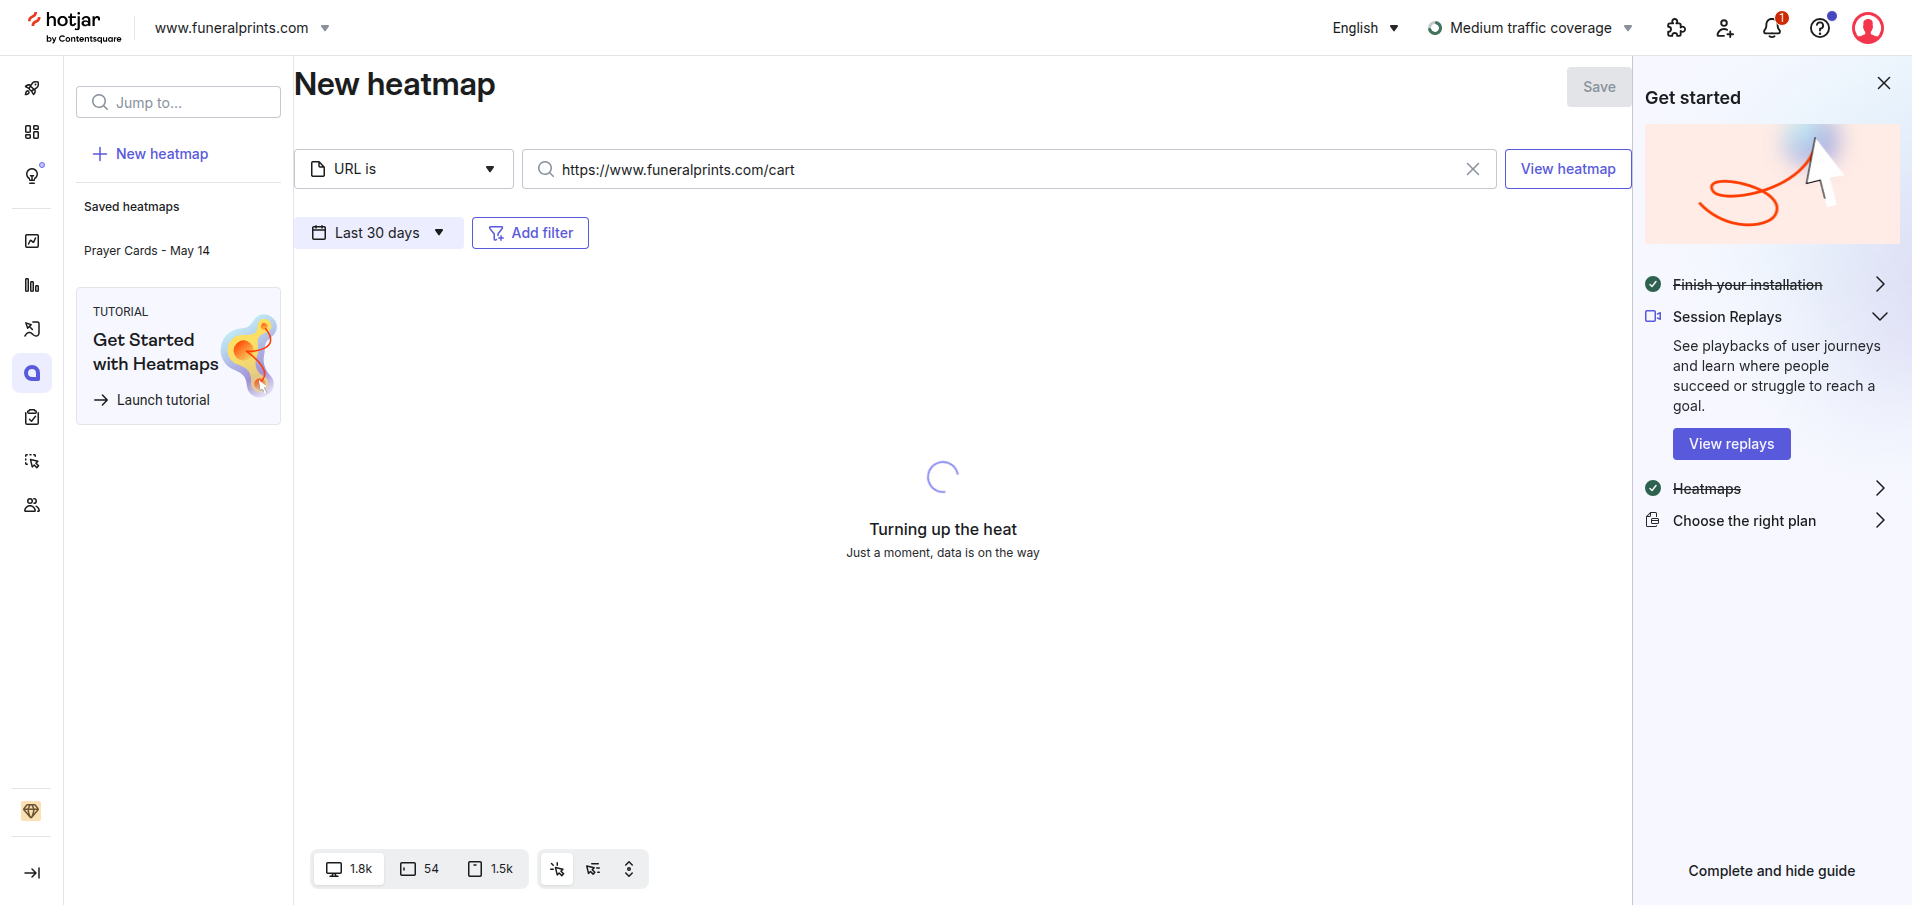Open the help question mark icon
This screenshot has width=1912, height=905.
[x=1820, y=28]
